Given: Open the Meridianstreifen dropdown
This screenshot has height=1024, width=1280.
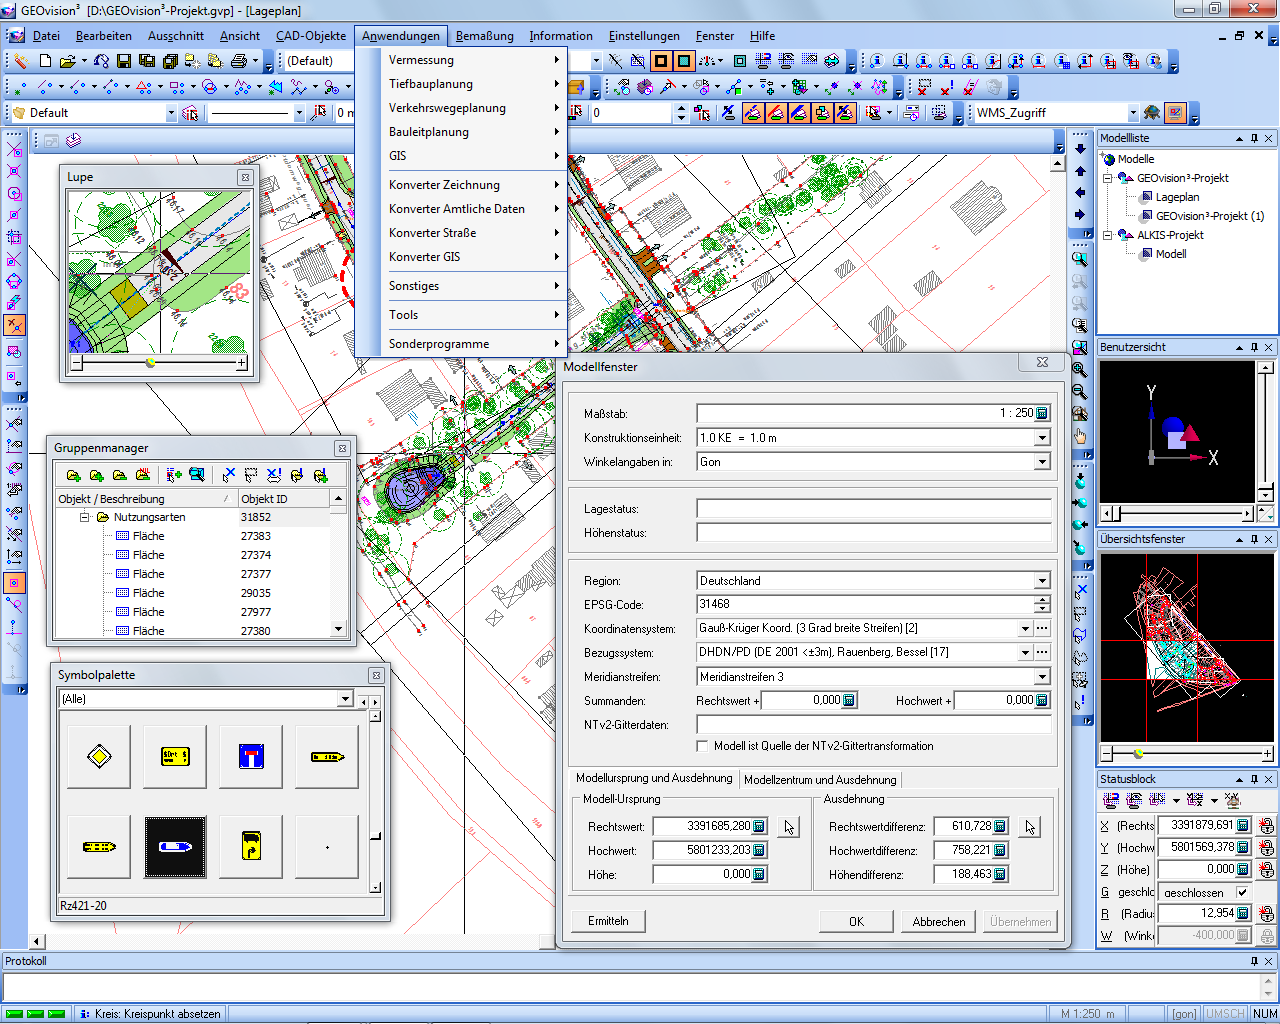Looking at the screenshot, I should click(x=1042, y=677).
